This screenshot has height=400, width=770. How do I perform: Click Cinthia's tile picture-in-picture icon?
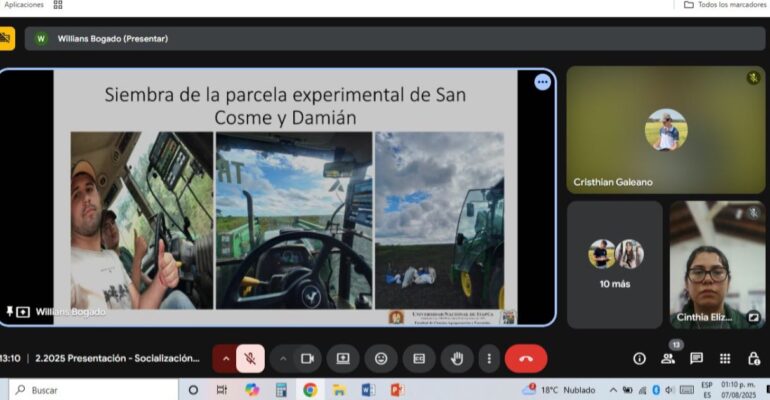pos(754,317)
